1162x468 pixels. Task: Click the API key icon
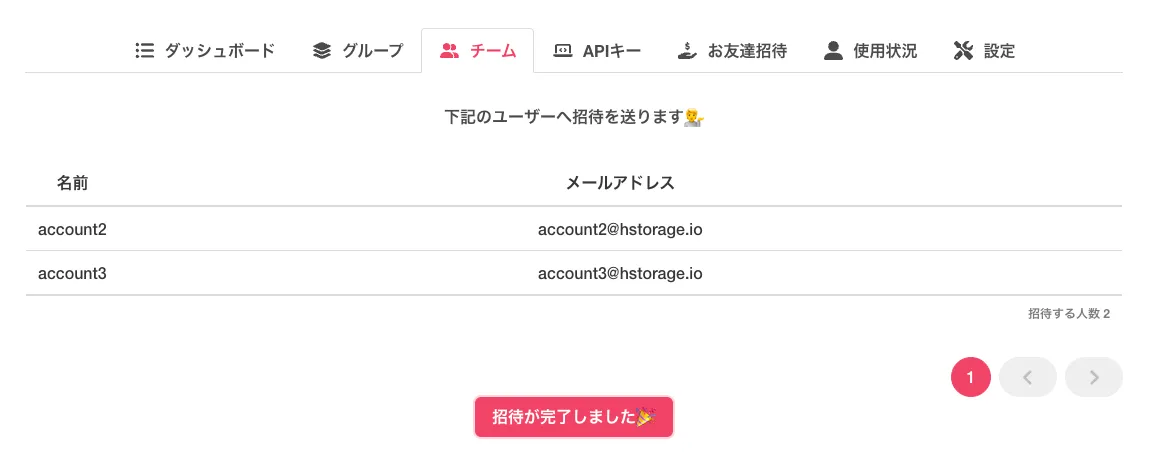click(x=563, y=50)
